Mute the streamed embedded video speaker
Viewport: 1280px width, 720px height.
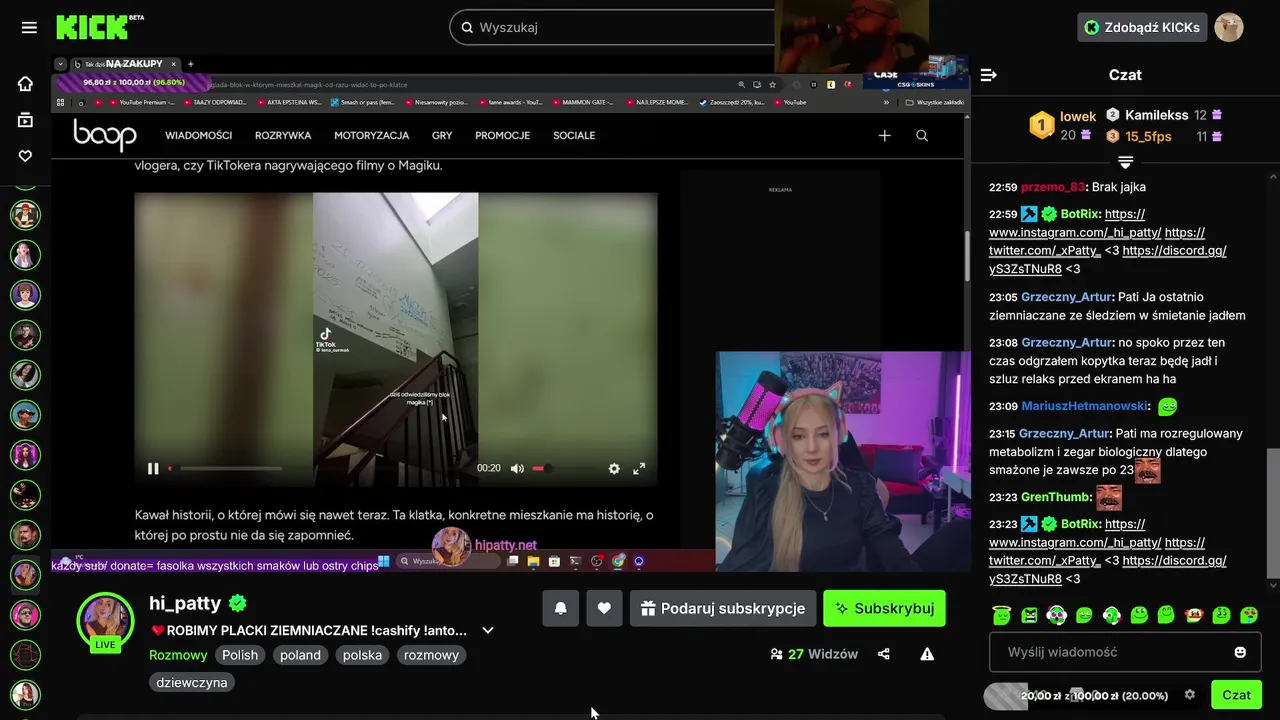[517, 468]
